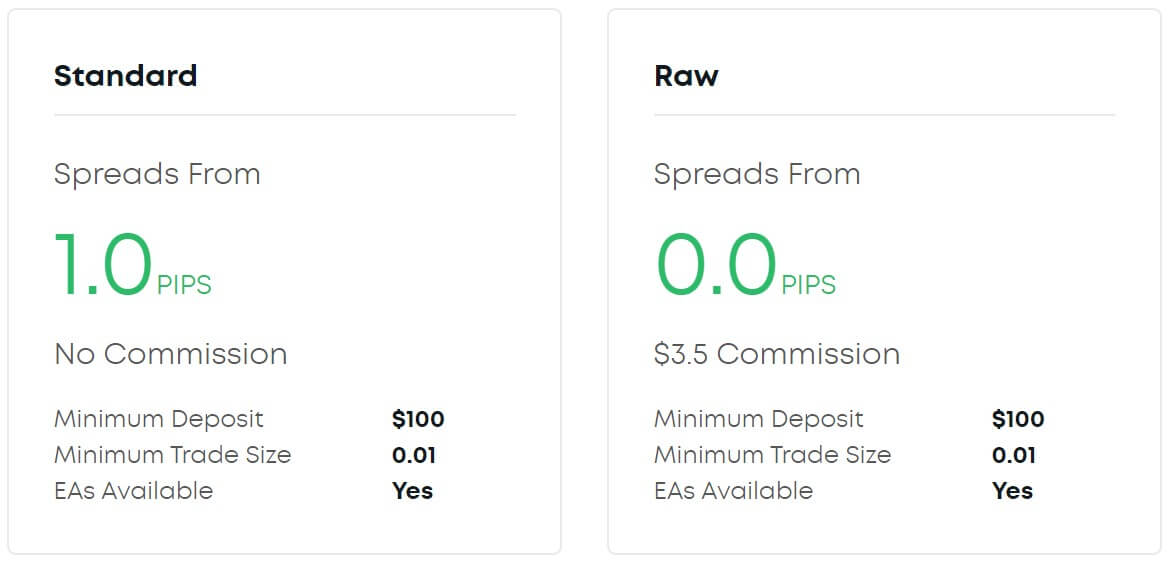The width and height of the screenshot is (1172, 563).
Task: Select the 0.0 PIPS spread value
Action: (x=745, y=266)
